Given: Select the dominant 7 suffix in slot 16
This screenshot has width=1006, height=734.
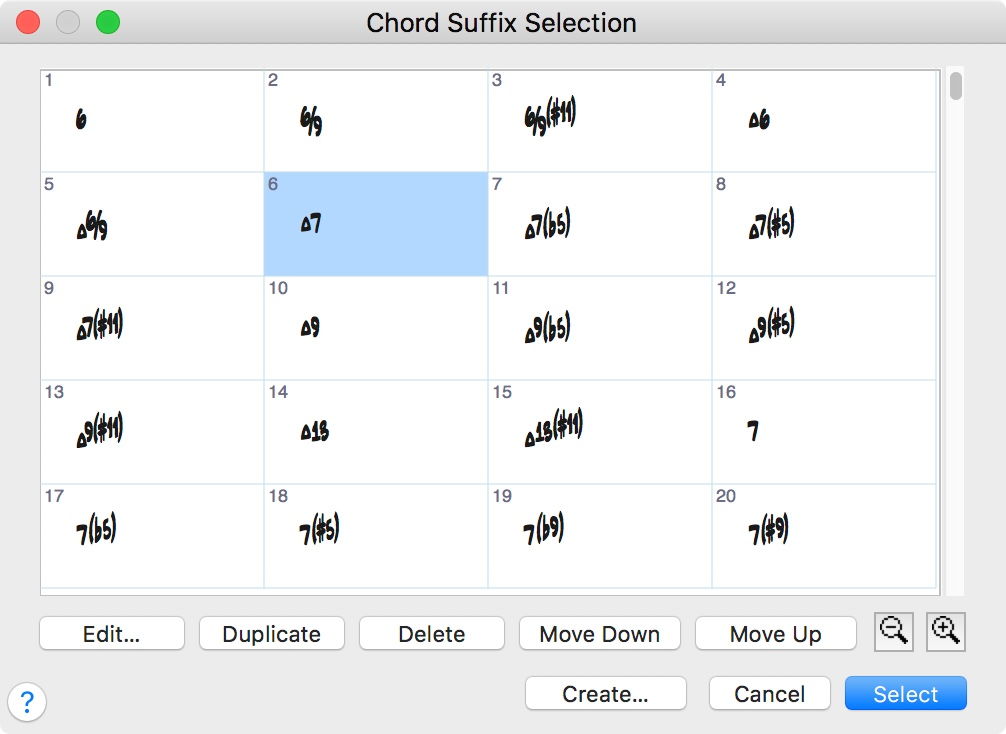Looking at the screenshot, I should point(824,432).
